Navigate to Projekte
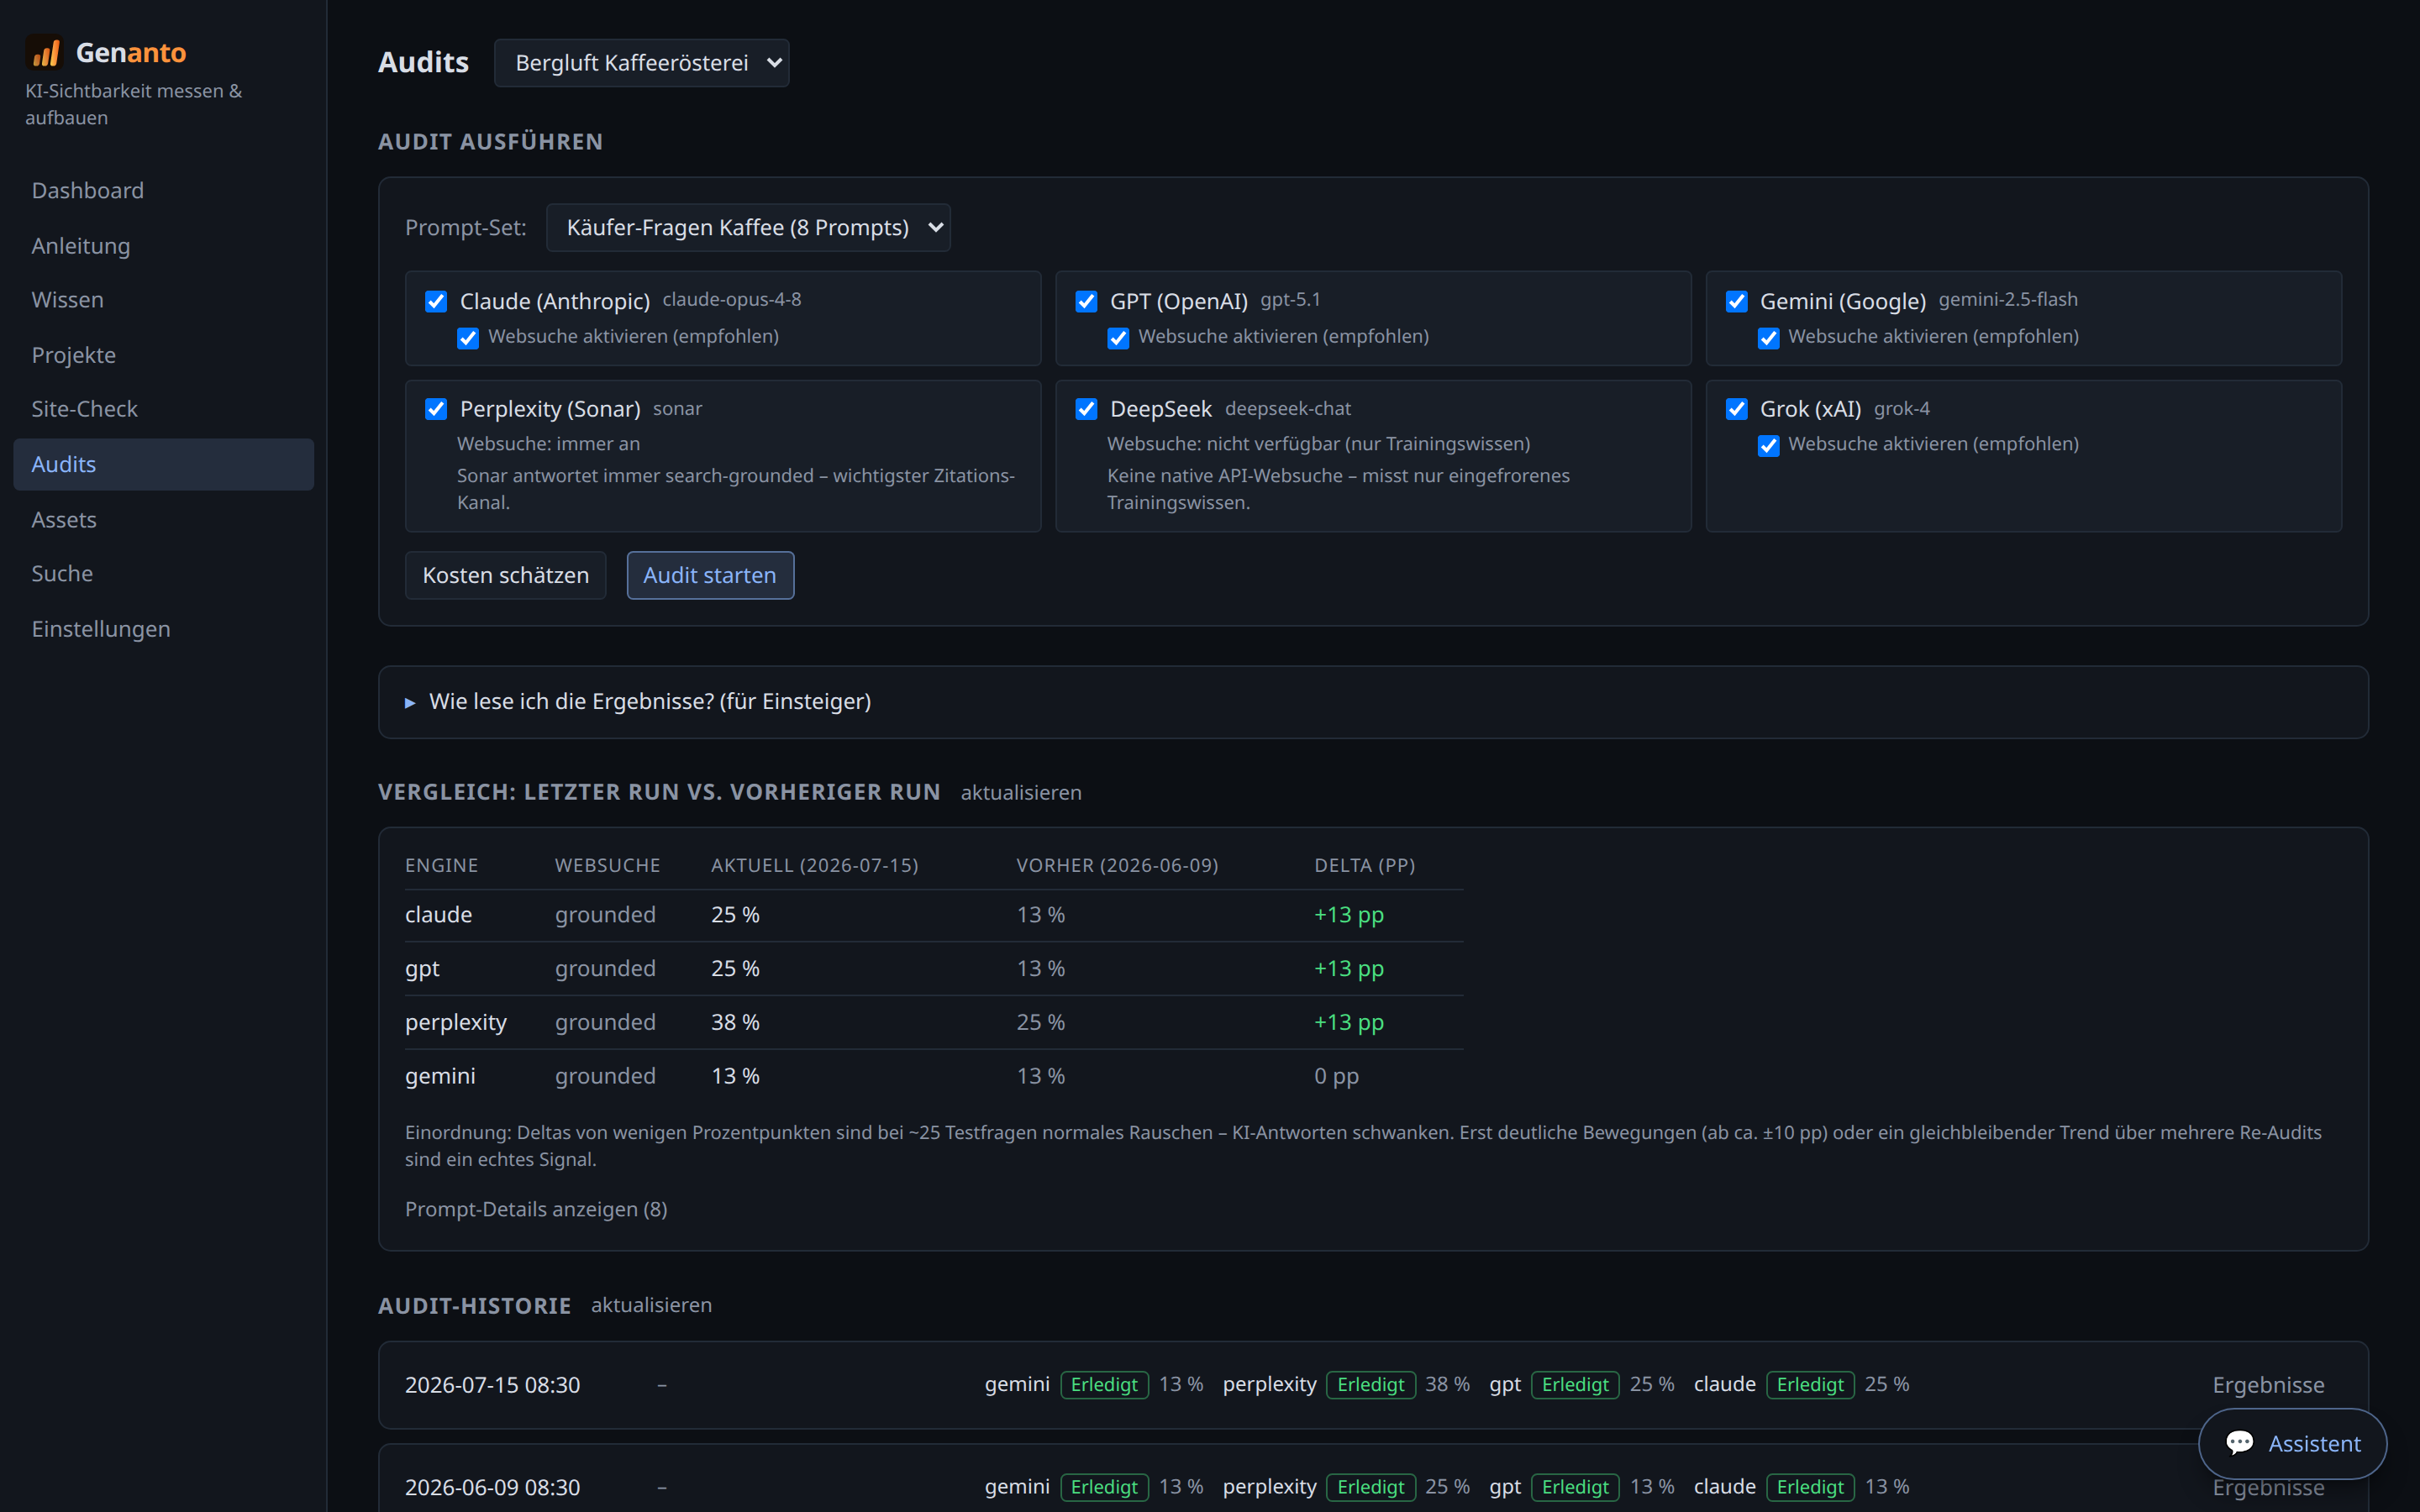This screenshot has height=1512, width=2420. 164,355
